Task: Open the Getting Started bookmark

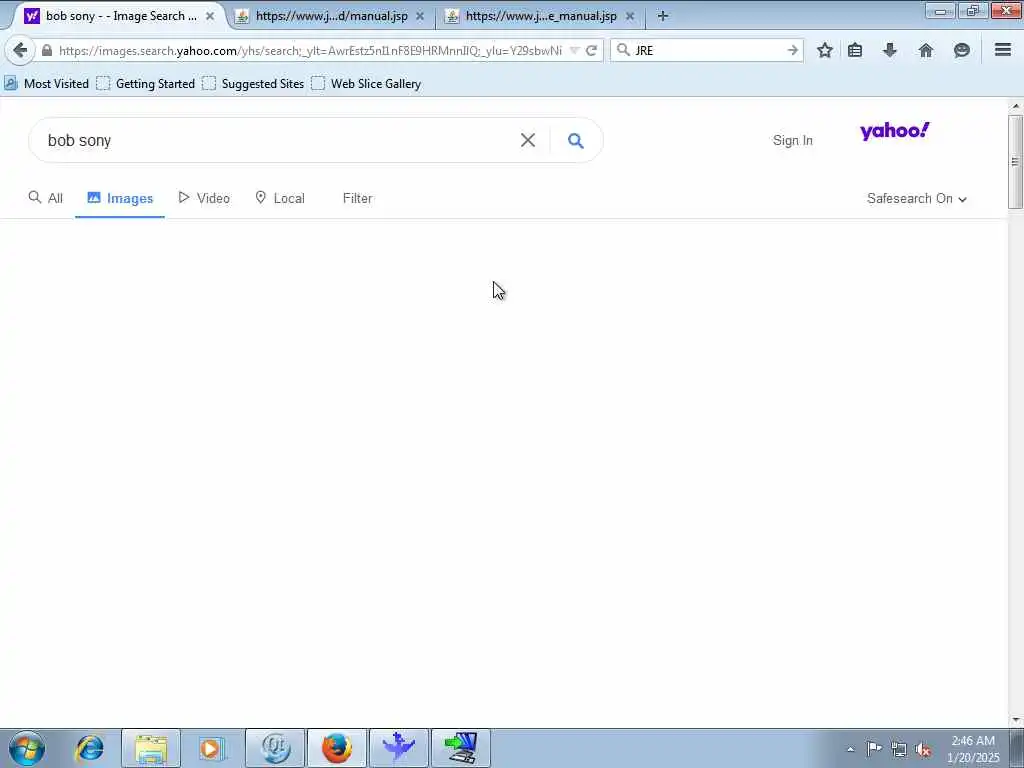Action: pyautogui.click(x=146, y=84)
